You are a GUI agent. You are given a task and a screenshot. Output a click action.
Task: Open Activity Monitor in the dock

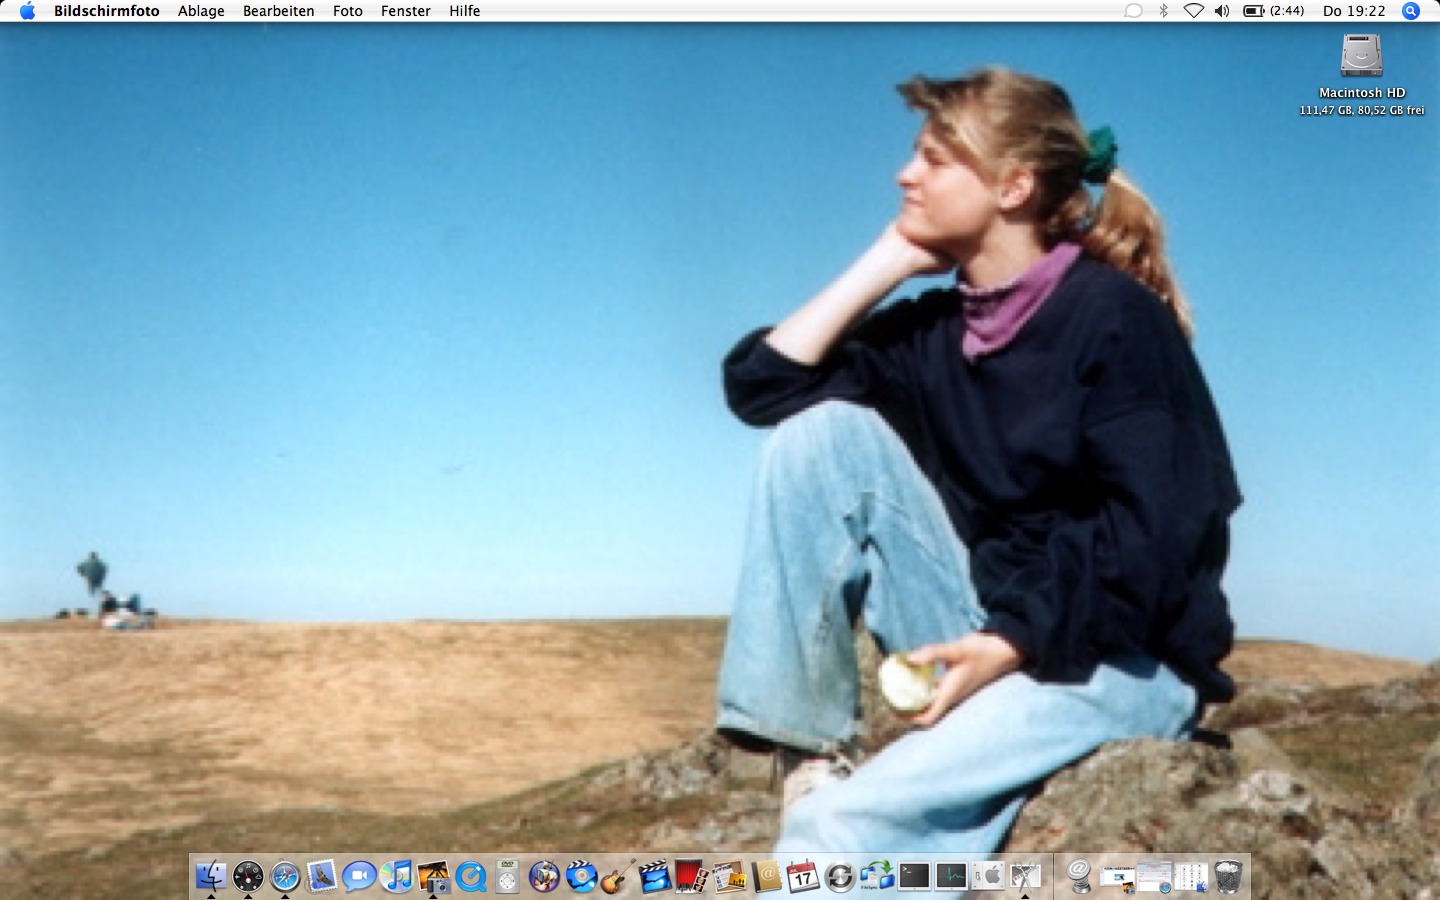click(951, 877)
